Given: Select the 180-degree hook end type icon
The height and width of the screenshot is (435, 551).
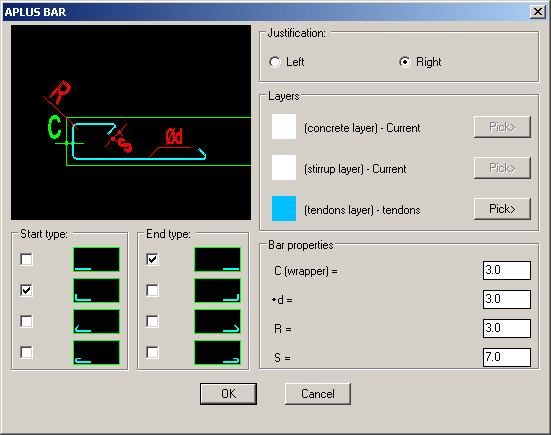Looking at the screenshot, I should tap(217, 352).
